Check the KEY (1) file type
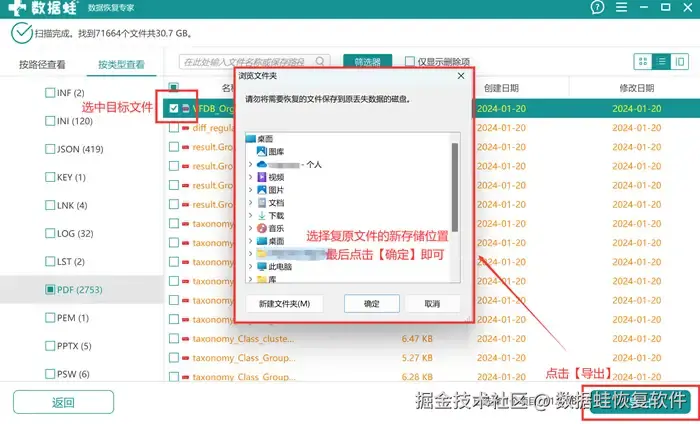The width and height of the screenshot is (700, 424). (x=50, y=177)
